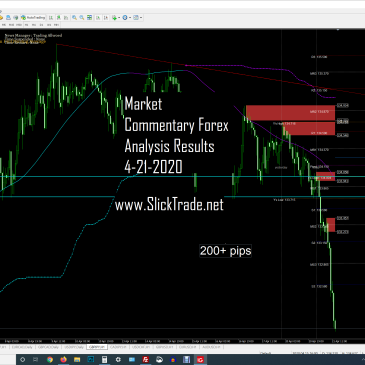
Task: Open Google Chrome from the taskbar
Action: coord(50,359)
